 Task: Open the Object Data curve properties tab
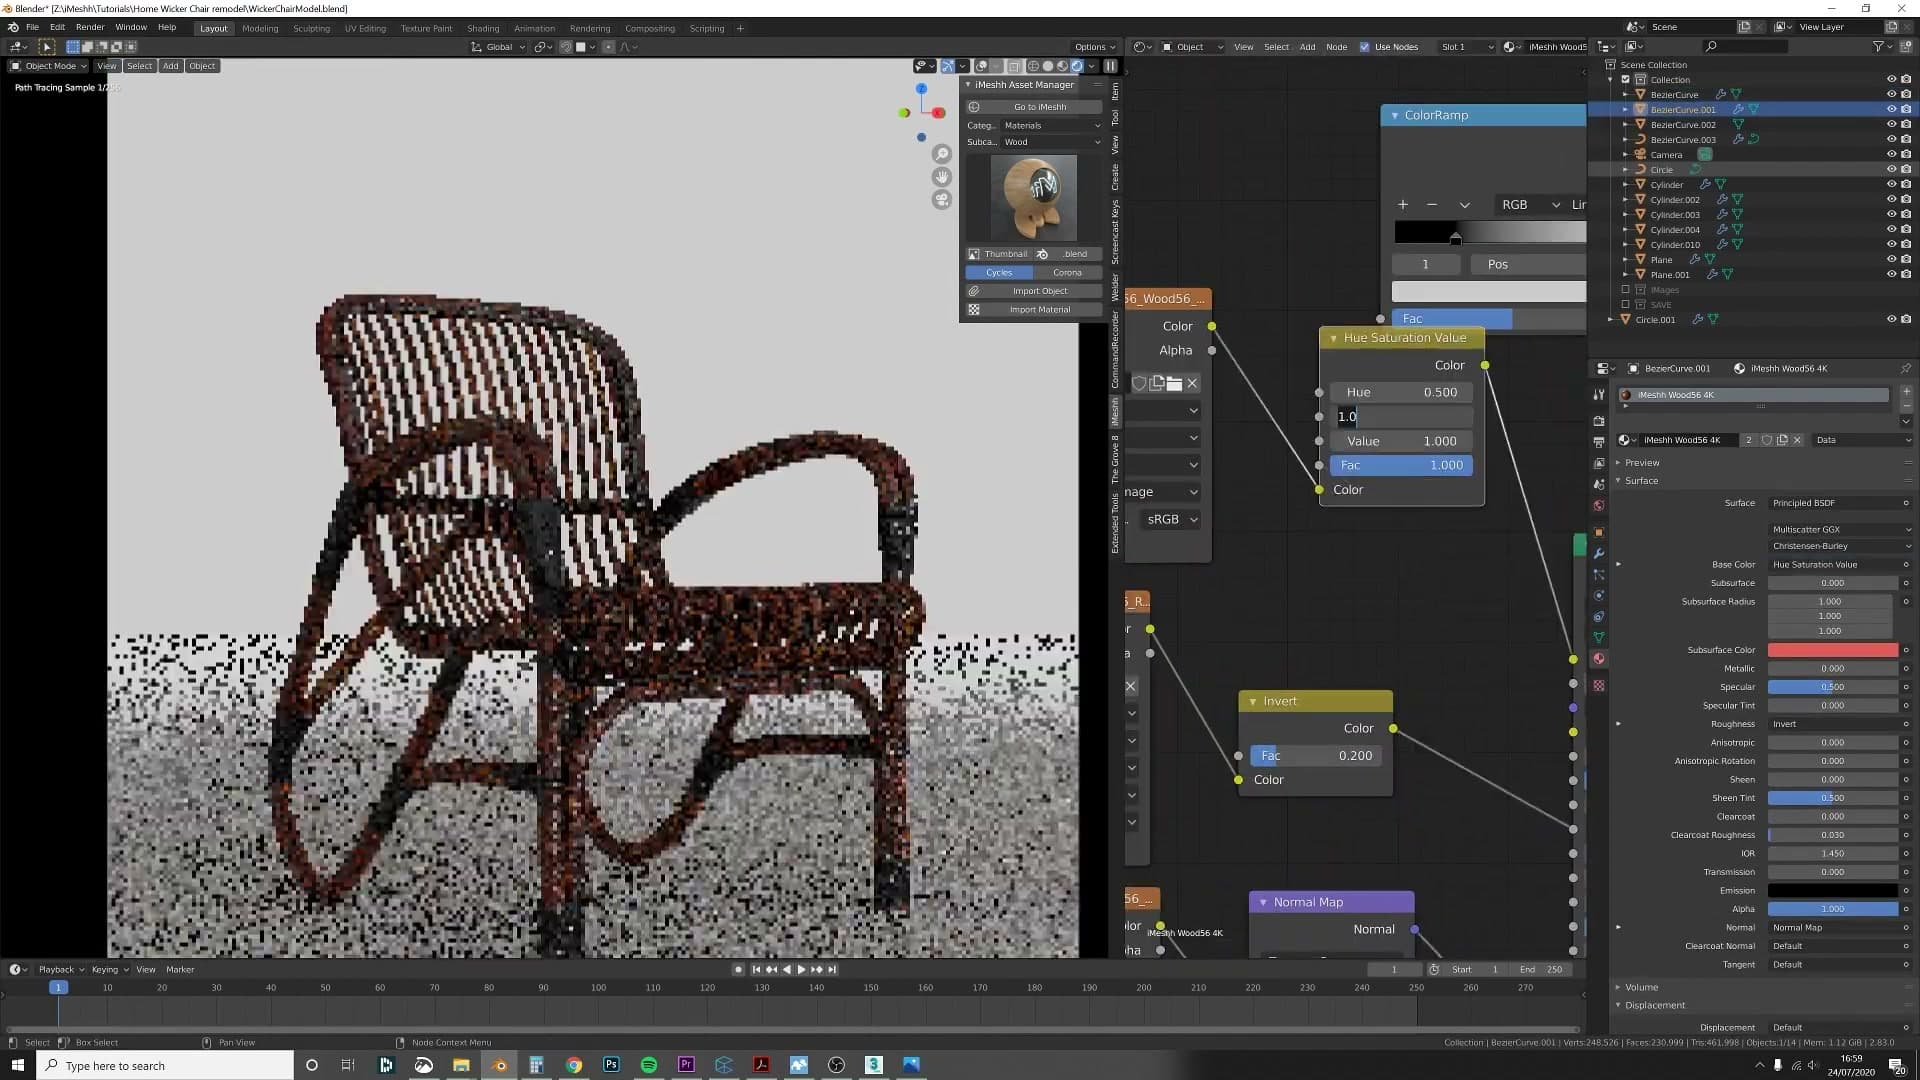coord(1598,637)
